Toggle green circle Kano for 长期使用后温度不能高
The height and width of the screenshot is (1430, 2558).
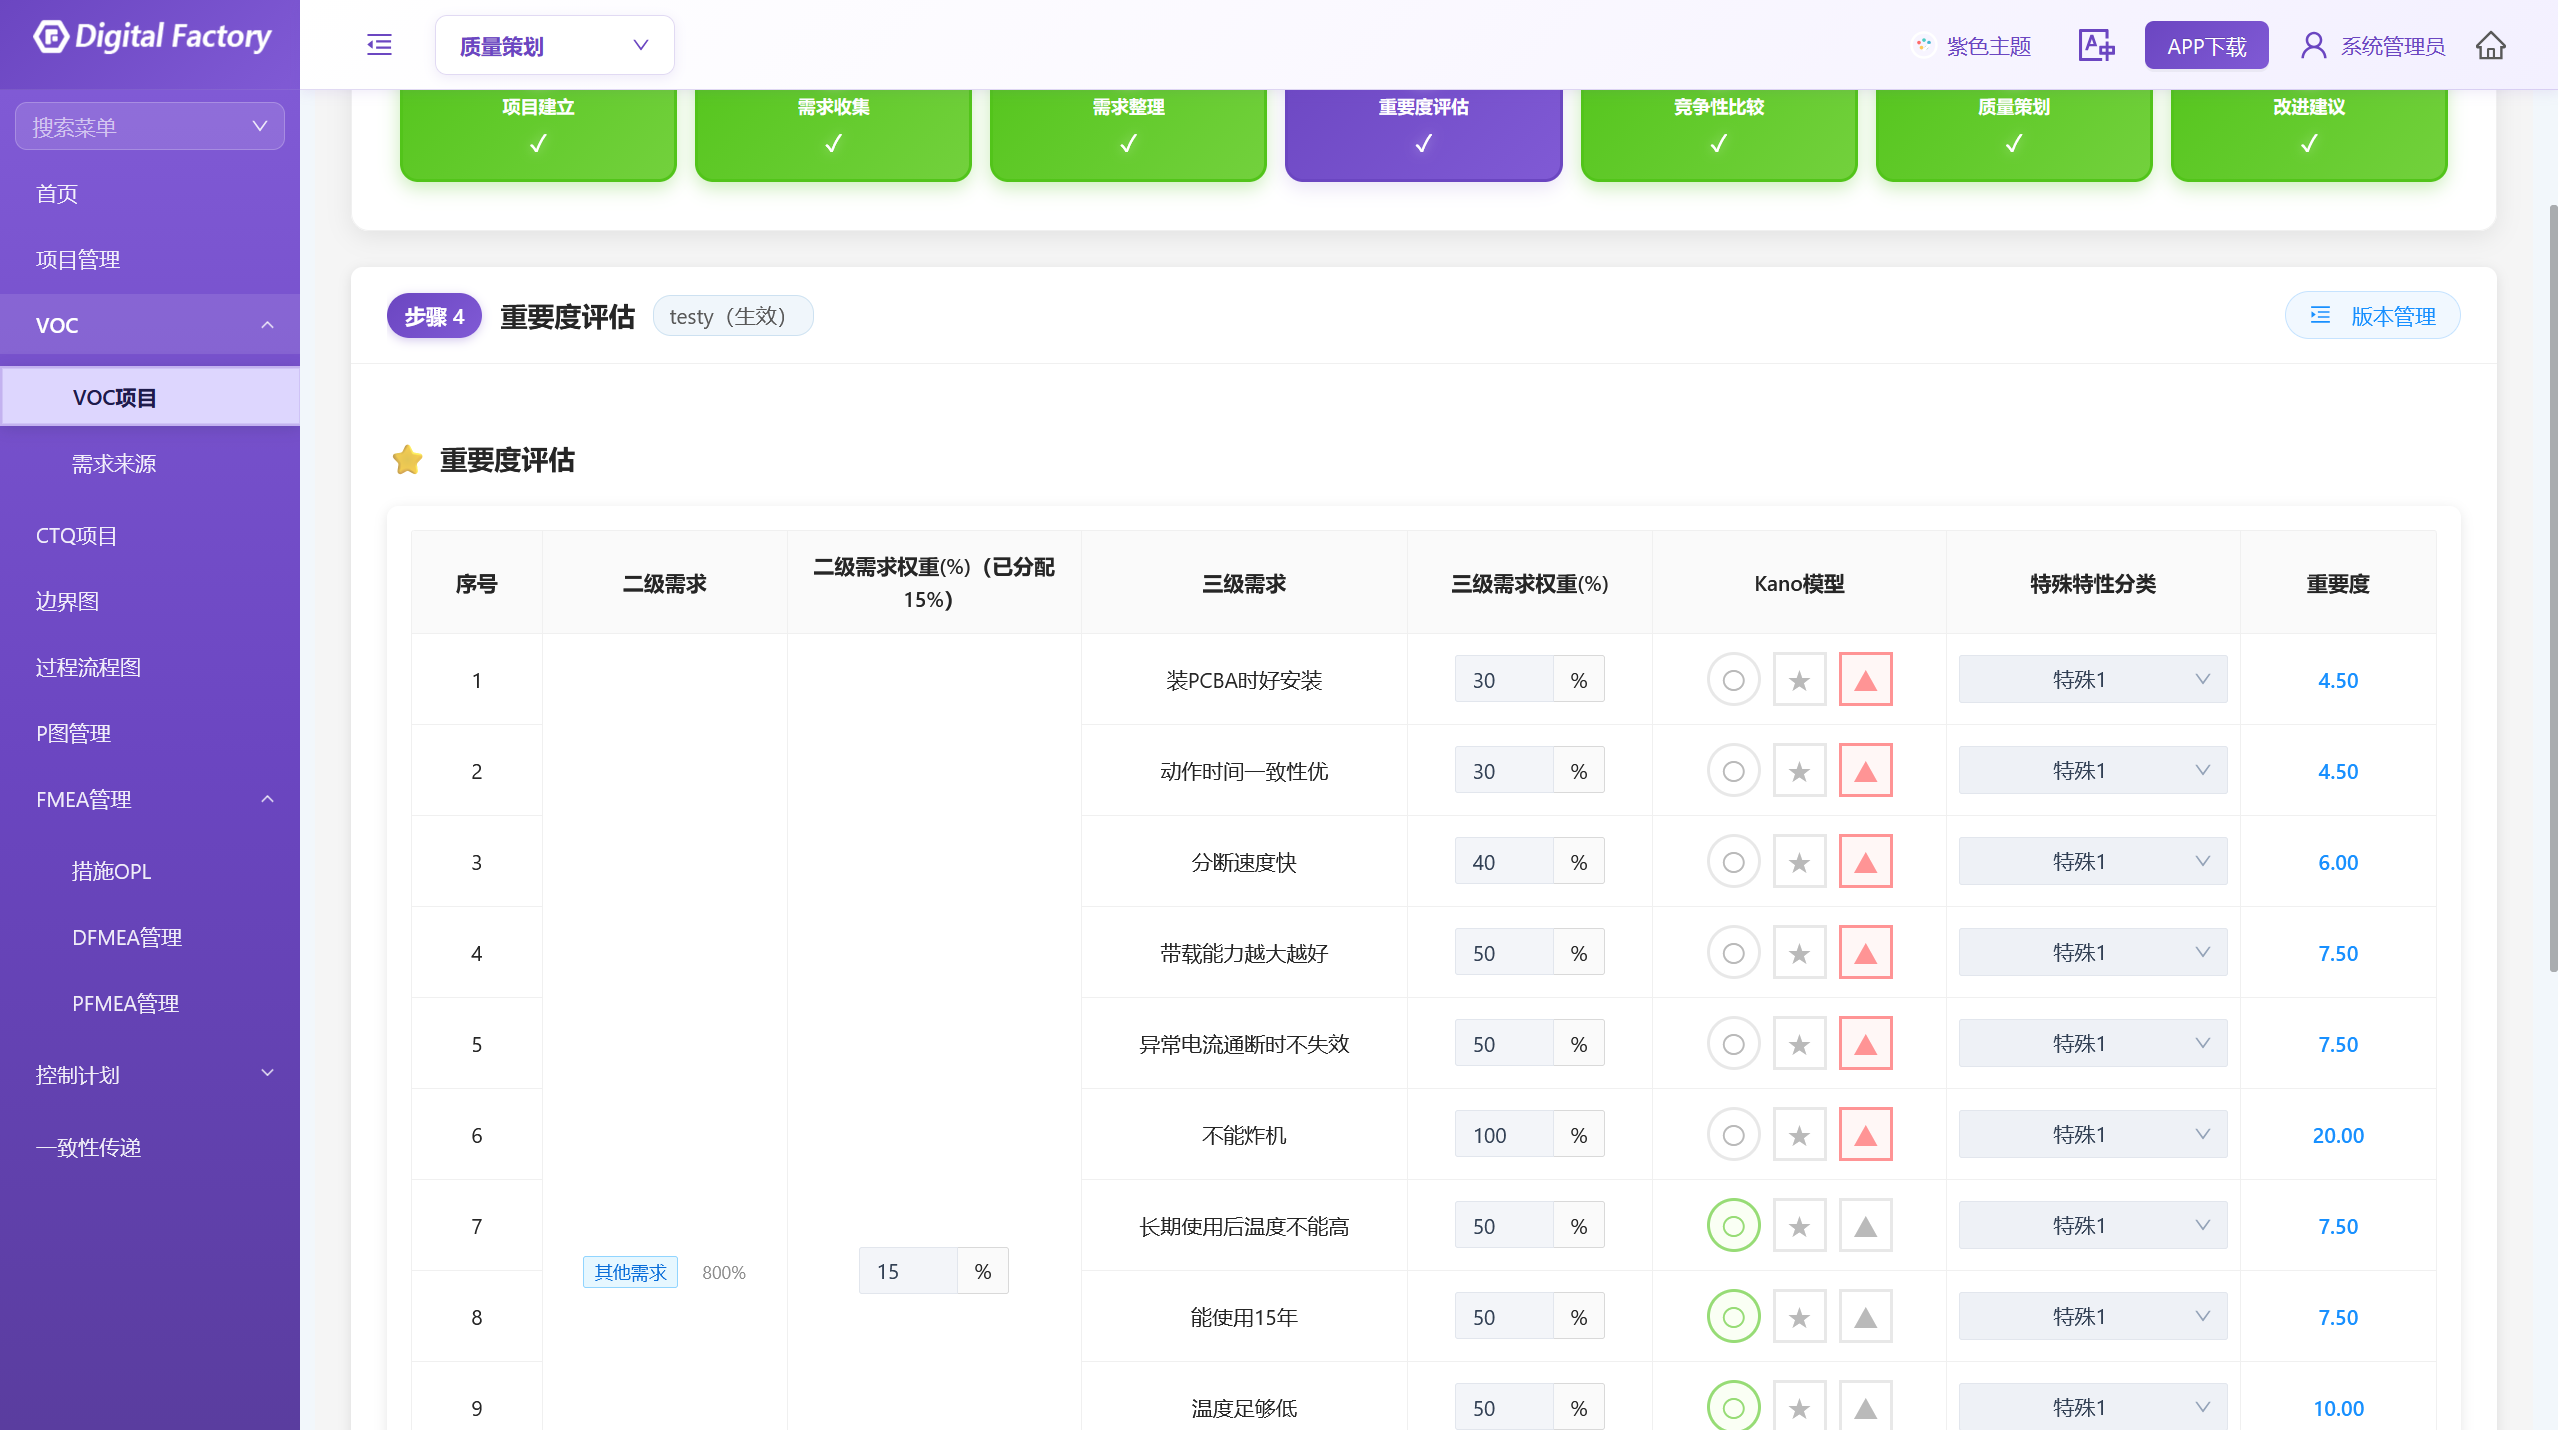click(1733, 1226)
